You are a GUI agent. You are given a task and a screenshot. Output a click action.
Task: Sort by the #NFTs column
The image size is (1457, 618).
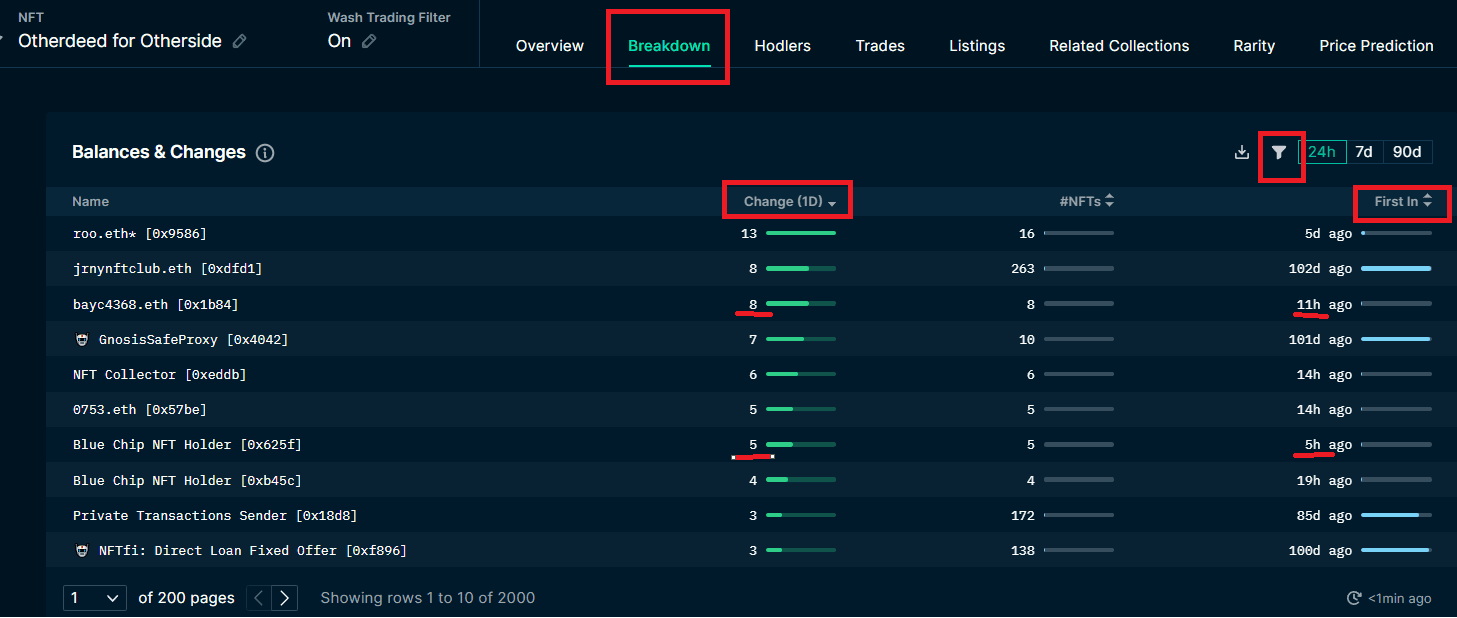1086,202
